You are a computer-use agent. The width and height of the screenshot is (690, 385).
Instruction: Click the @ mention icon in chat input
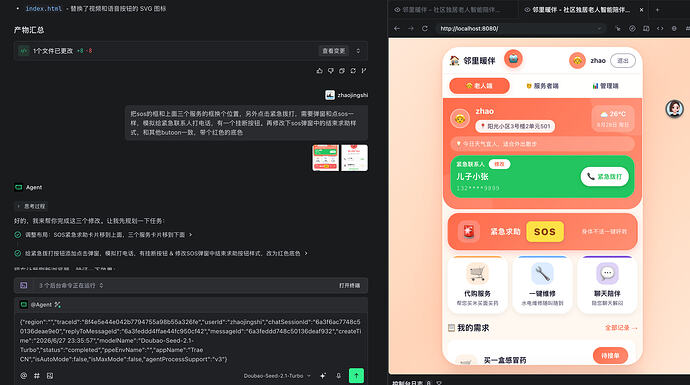click(x=24, y=375)
